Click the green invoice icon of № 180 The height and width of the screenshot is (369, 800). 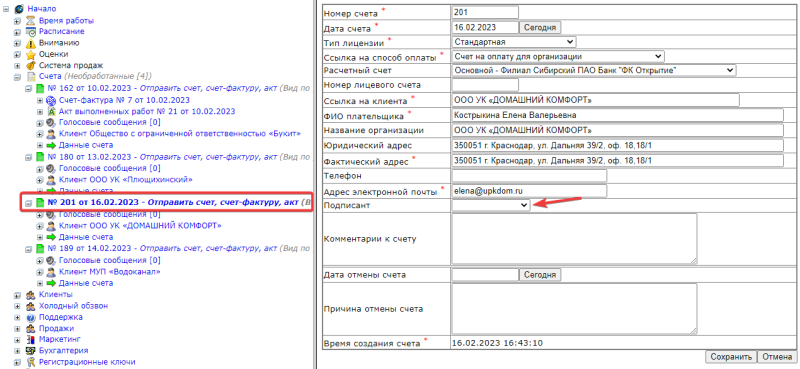(x=40, y=157)
